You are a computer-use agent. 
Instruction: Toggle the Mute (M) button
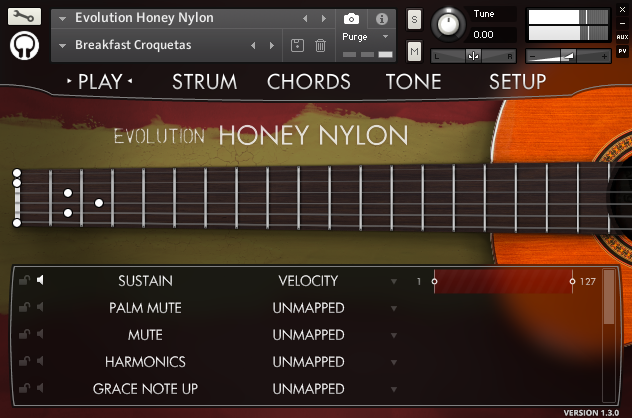415,50
